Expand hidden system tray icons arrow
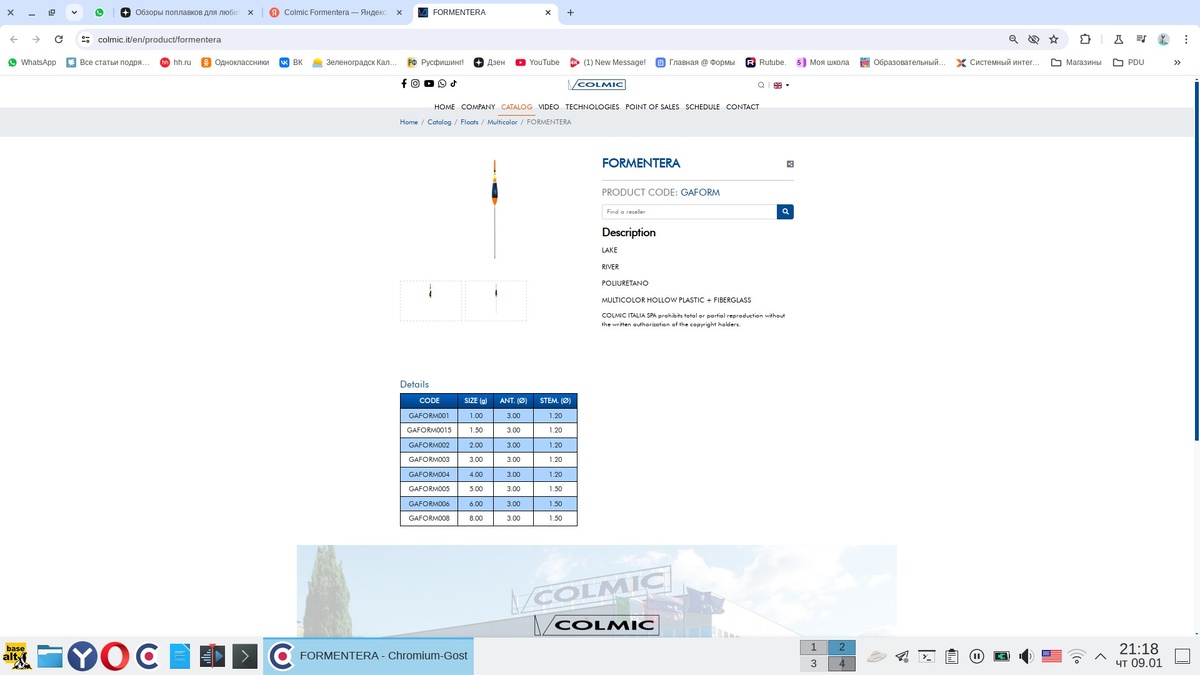 click(x=1101, y=656)
